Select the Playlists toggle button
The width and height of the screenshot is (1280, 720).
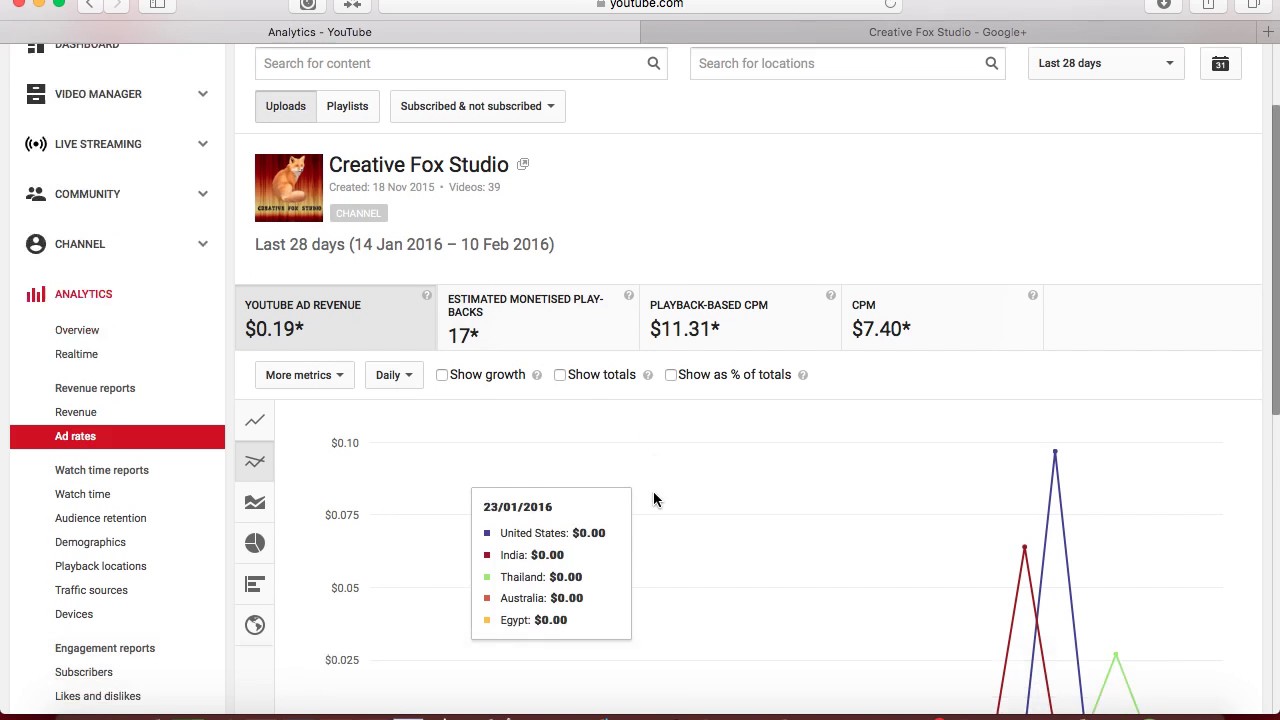pos(347,106)
